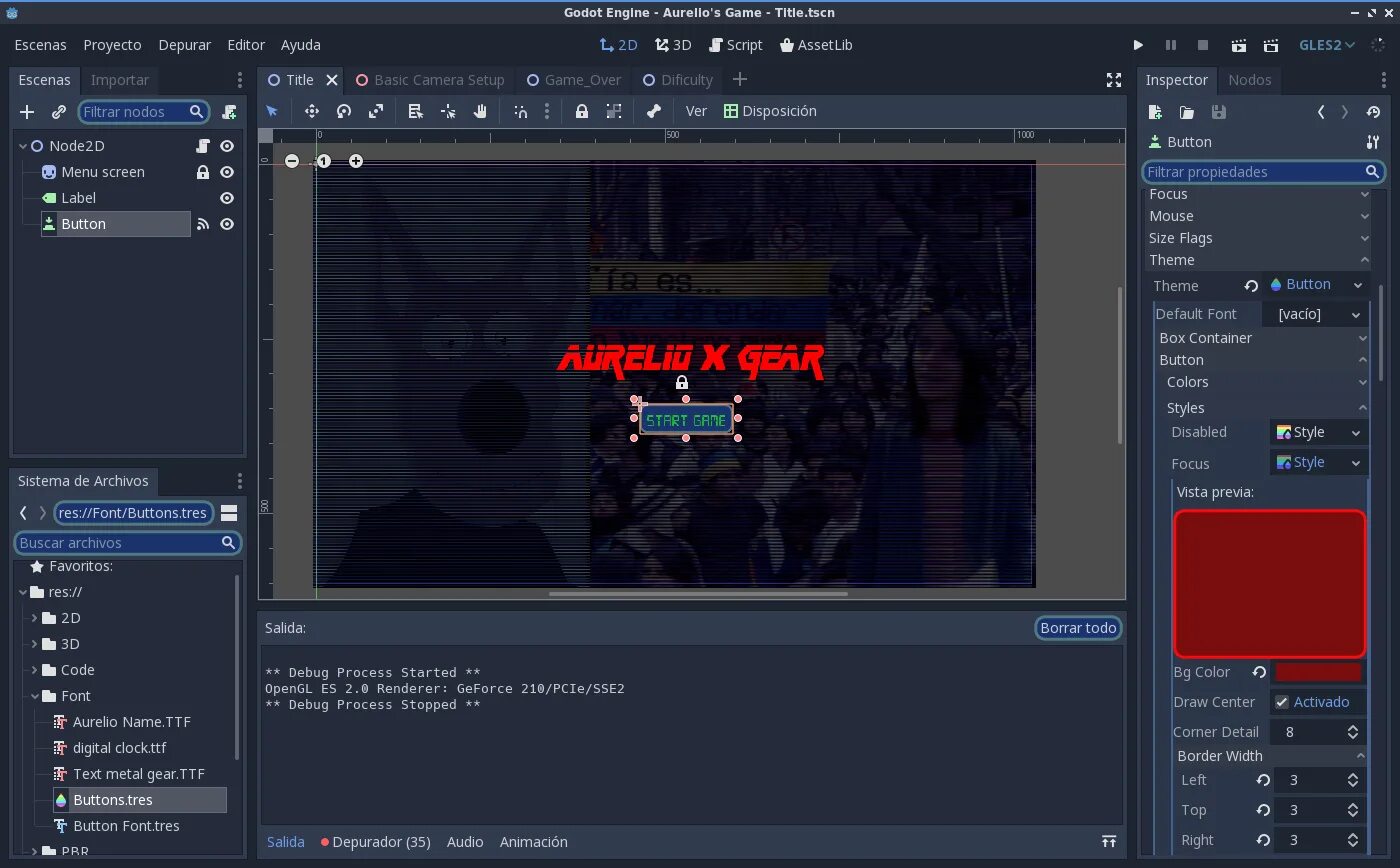The image size is (1400, 868).
Task: Open Inspector object history
Action: (1373, 112)
